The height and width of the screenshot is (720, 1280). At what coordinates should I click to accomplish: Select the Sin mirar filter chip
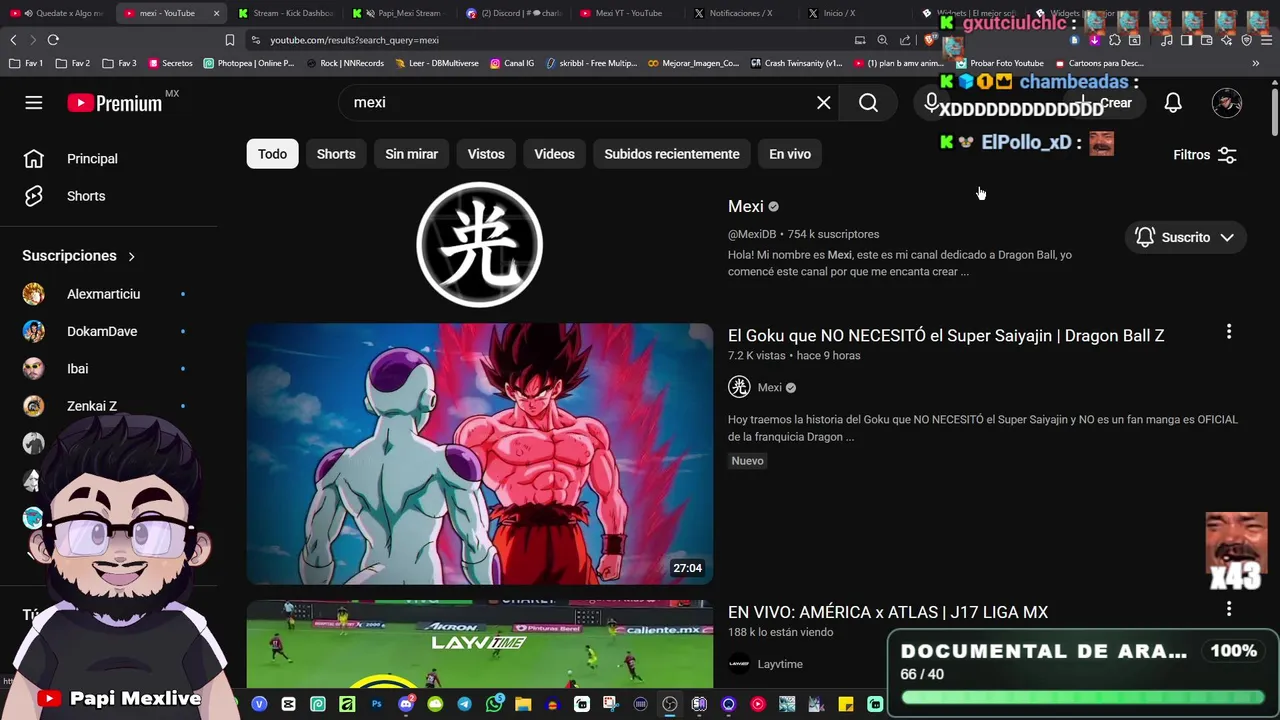412,154
